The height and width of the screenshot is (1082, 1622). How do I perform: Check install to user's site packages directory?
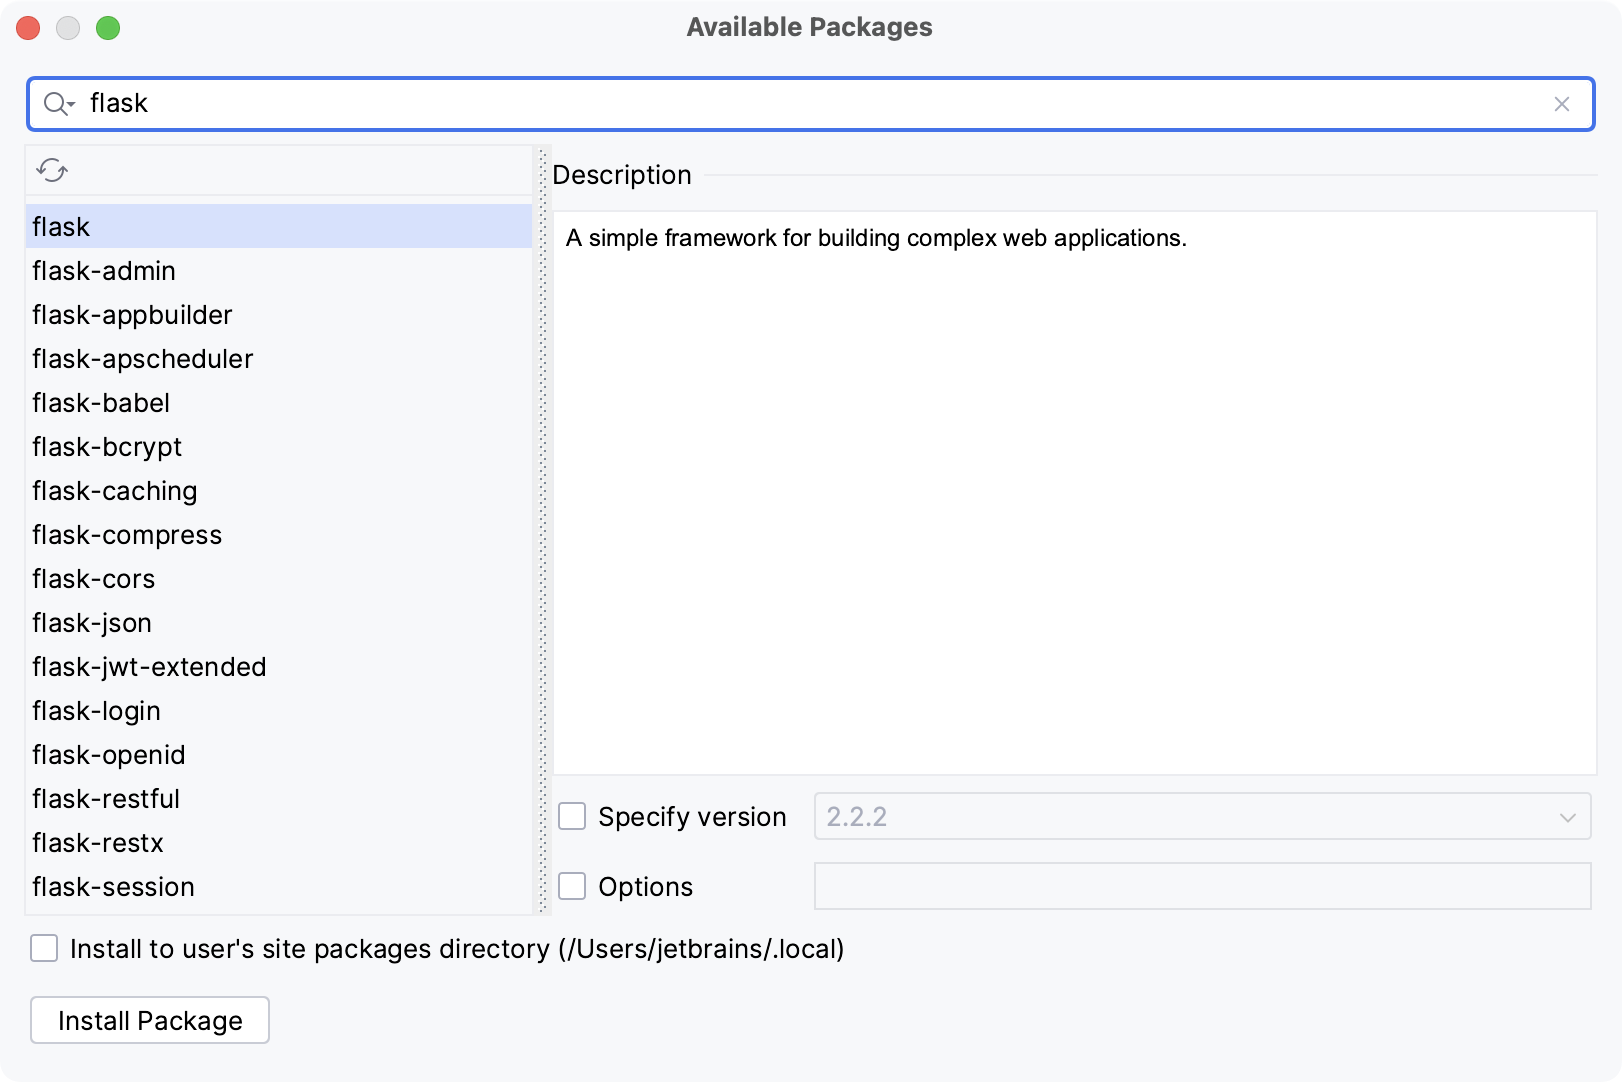click(43, 949)
